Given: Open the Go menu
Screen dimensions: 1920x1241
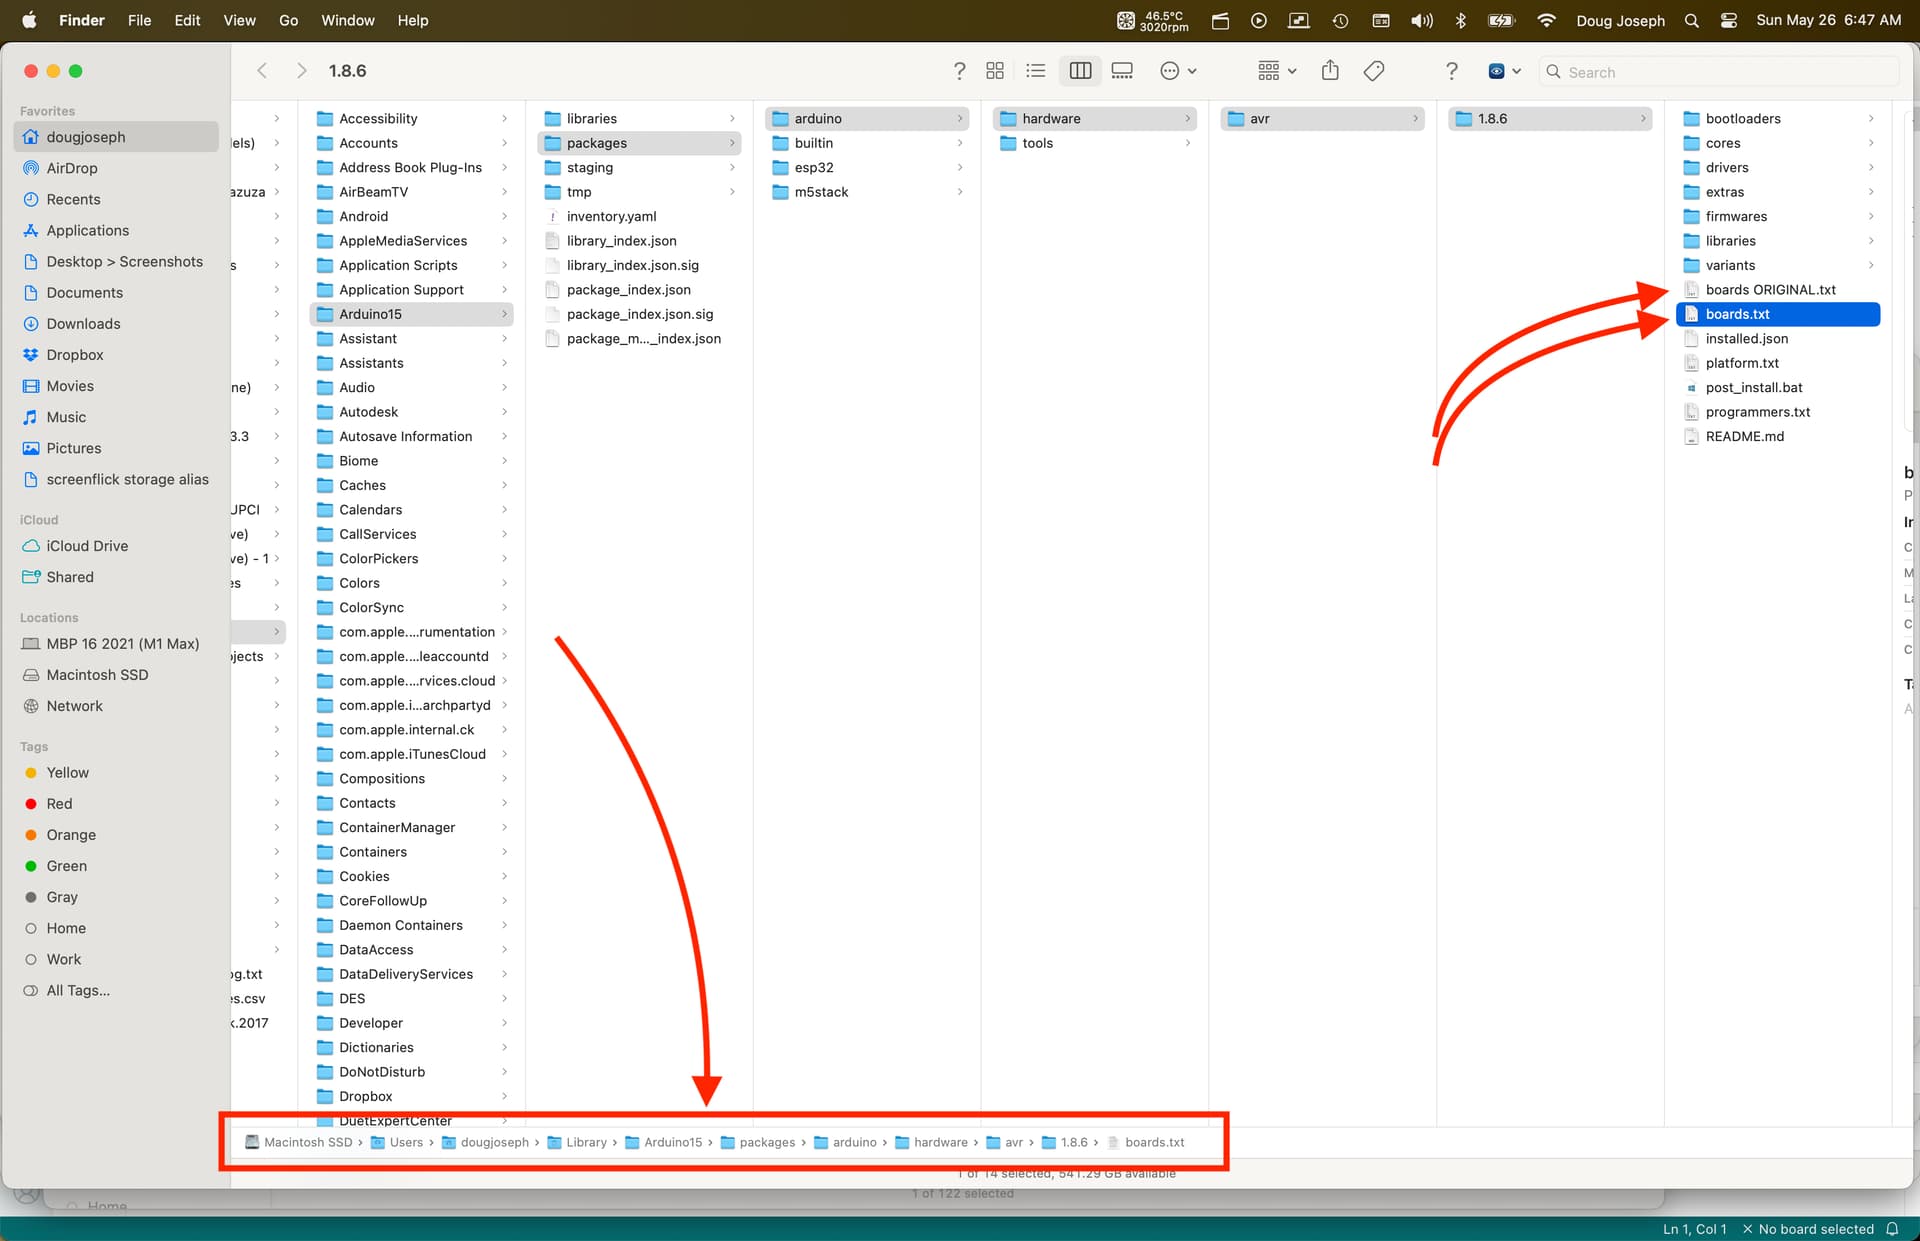Looking at the screenshot, I should coord(288,20).
